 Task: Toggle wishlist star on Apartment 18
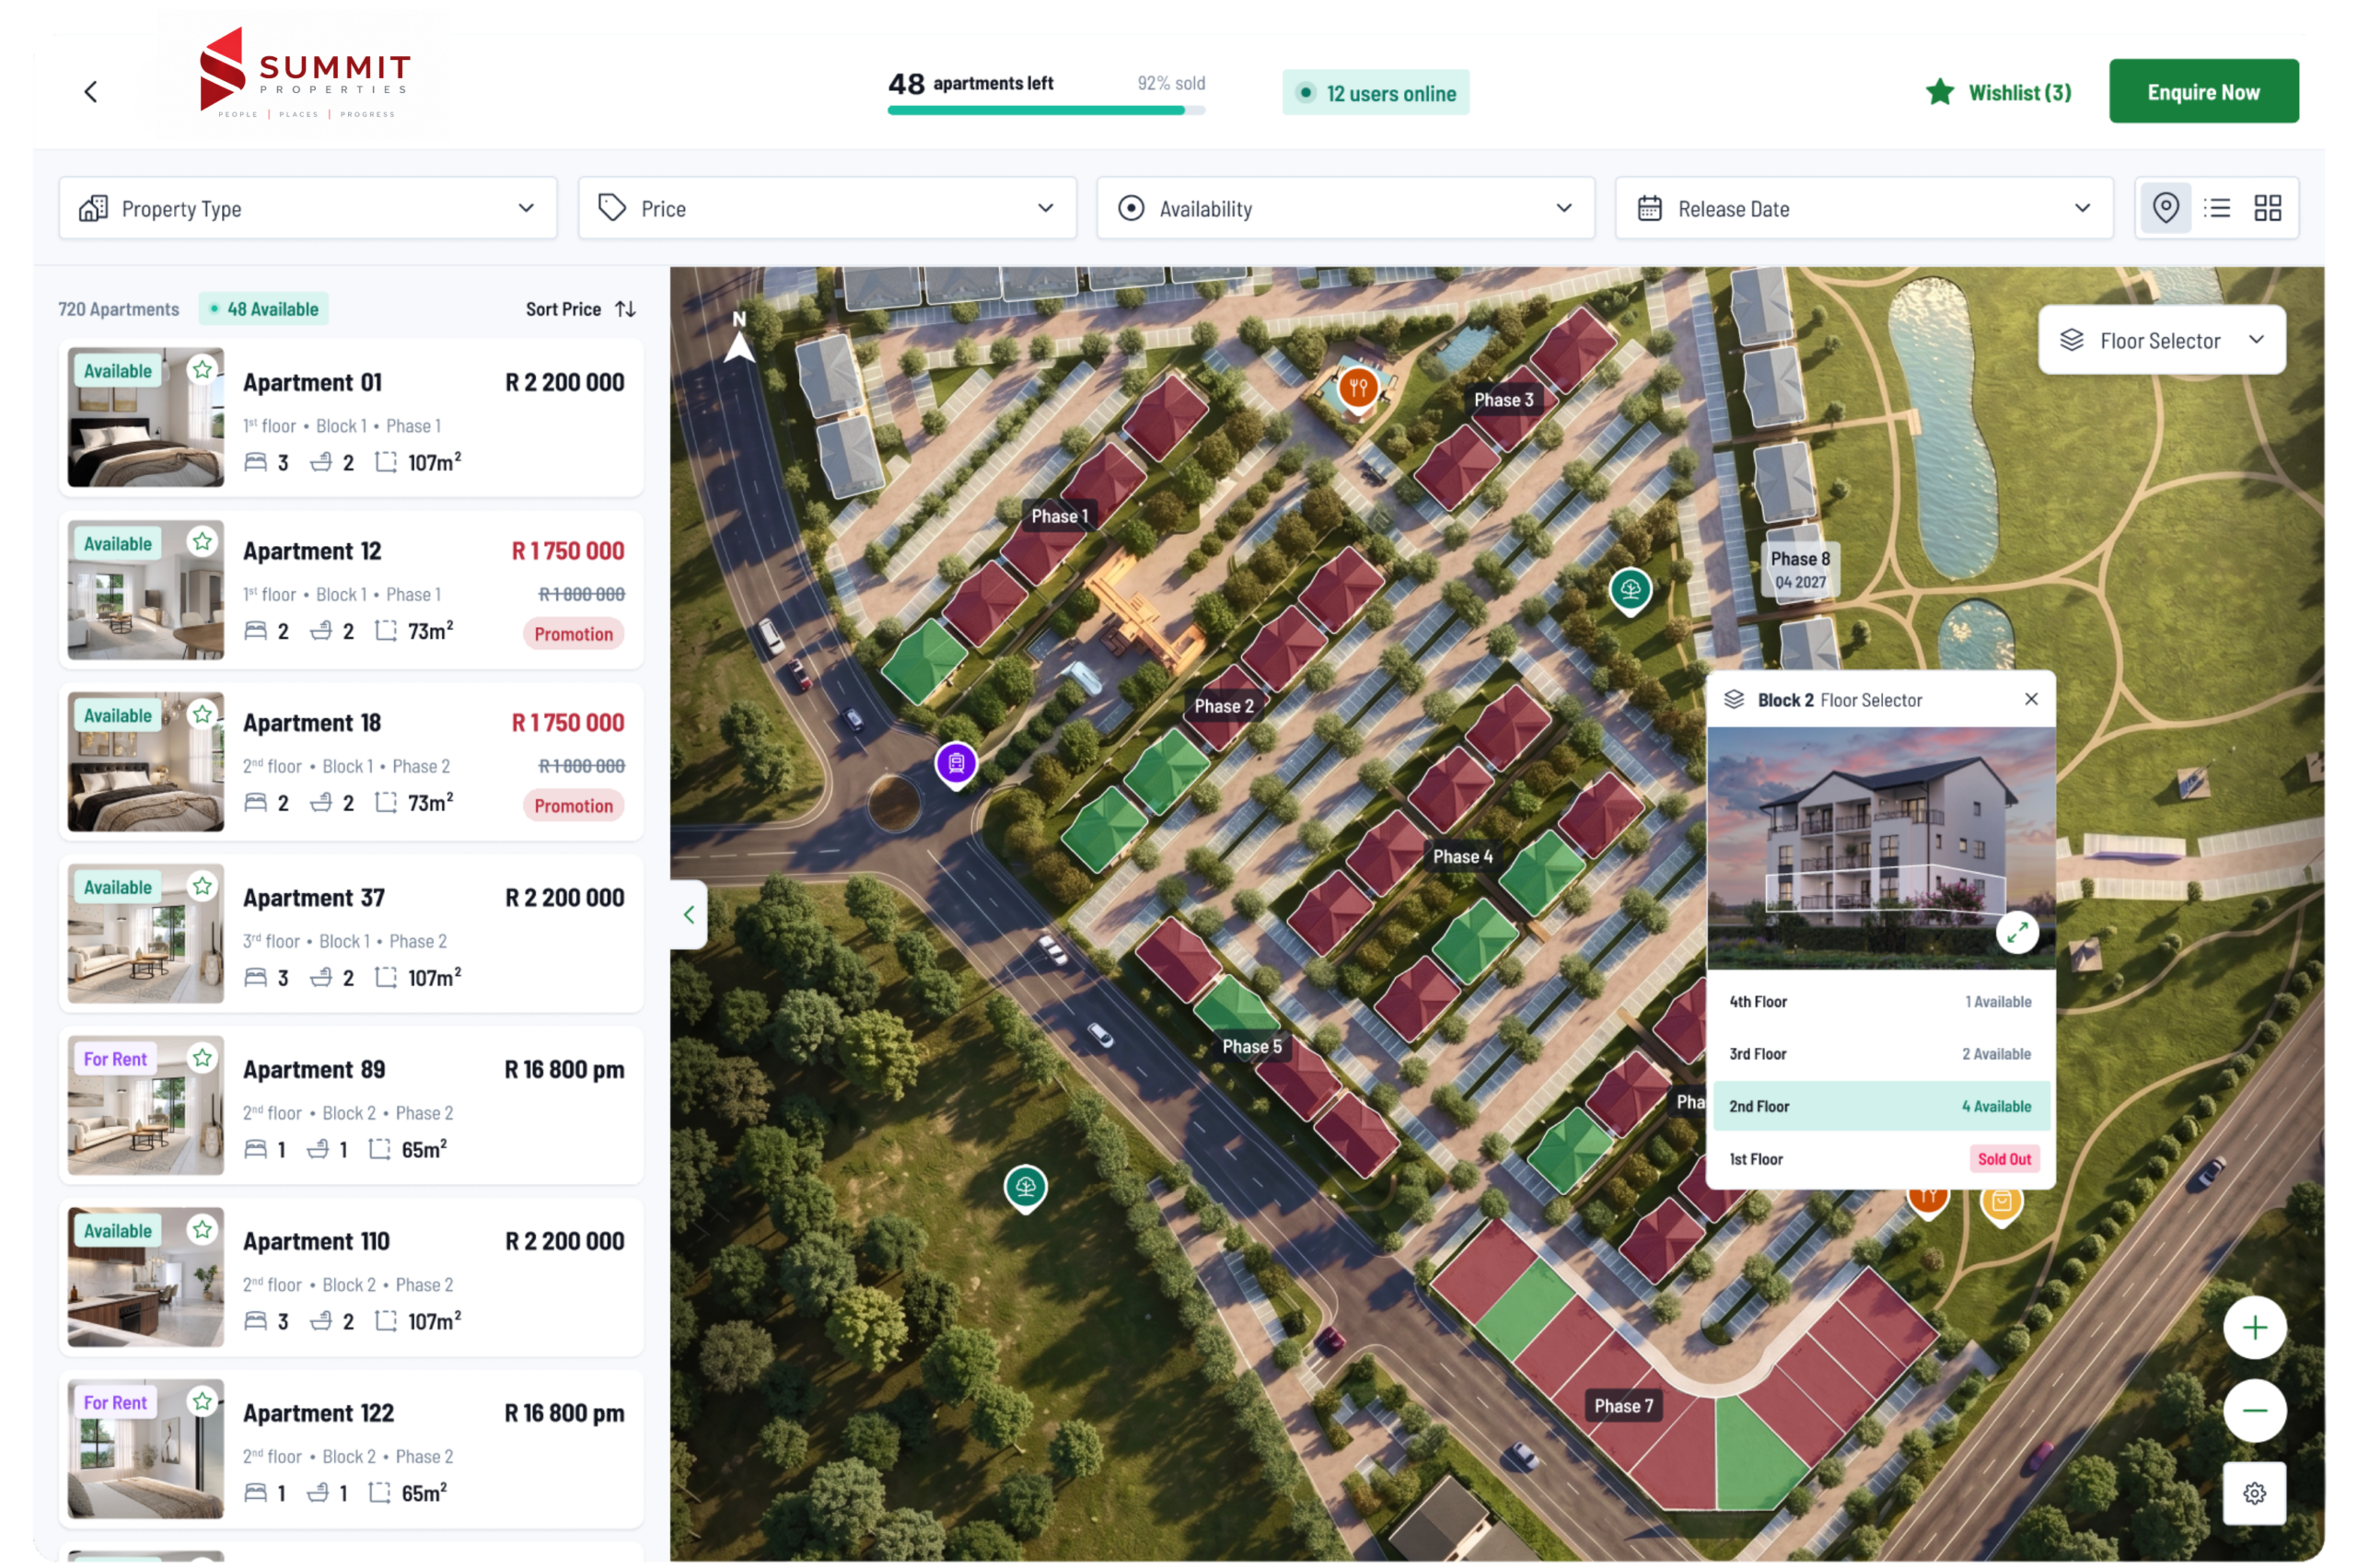click(x=203, y=714)
